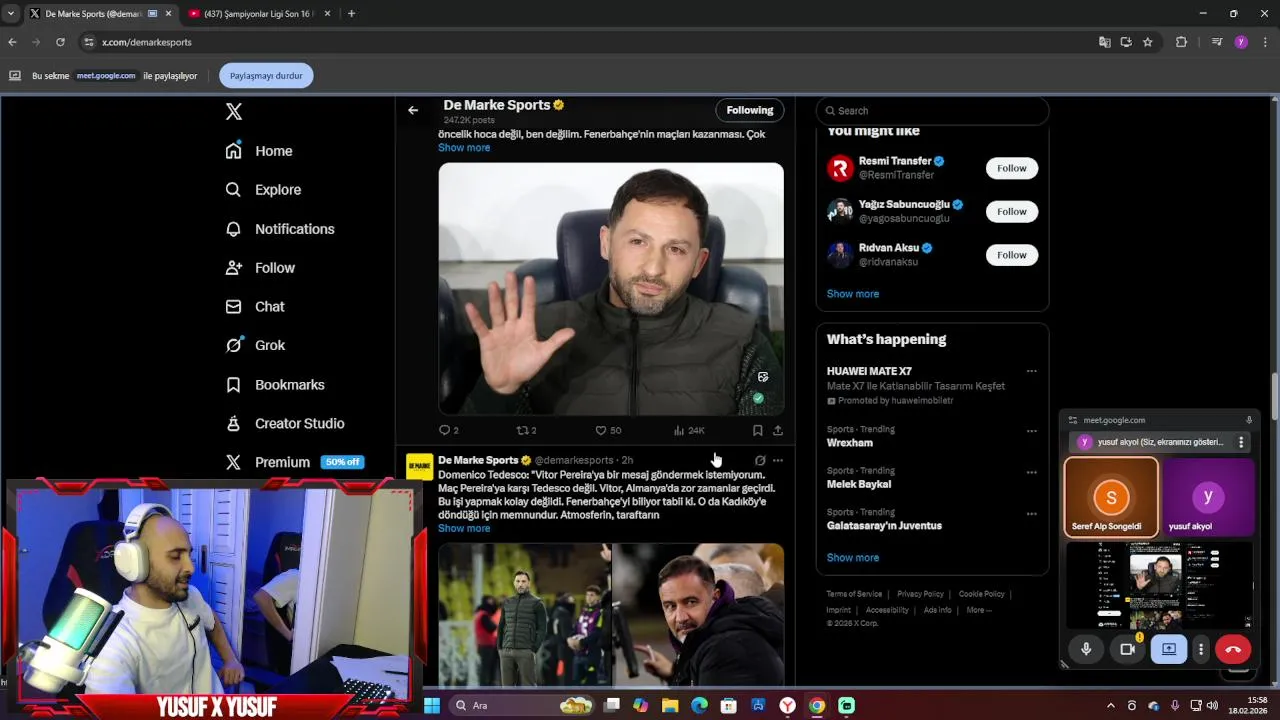This screenshot has width=1280, height=720.
Task: Open options for the Wrexham trend
Action: (1031, 431)
